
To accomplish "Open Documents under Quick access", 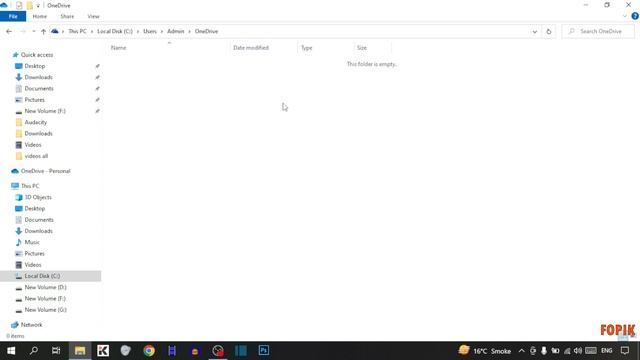I will pyautogui.click(x=39, y=89).
